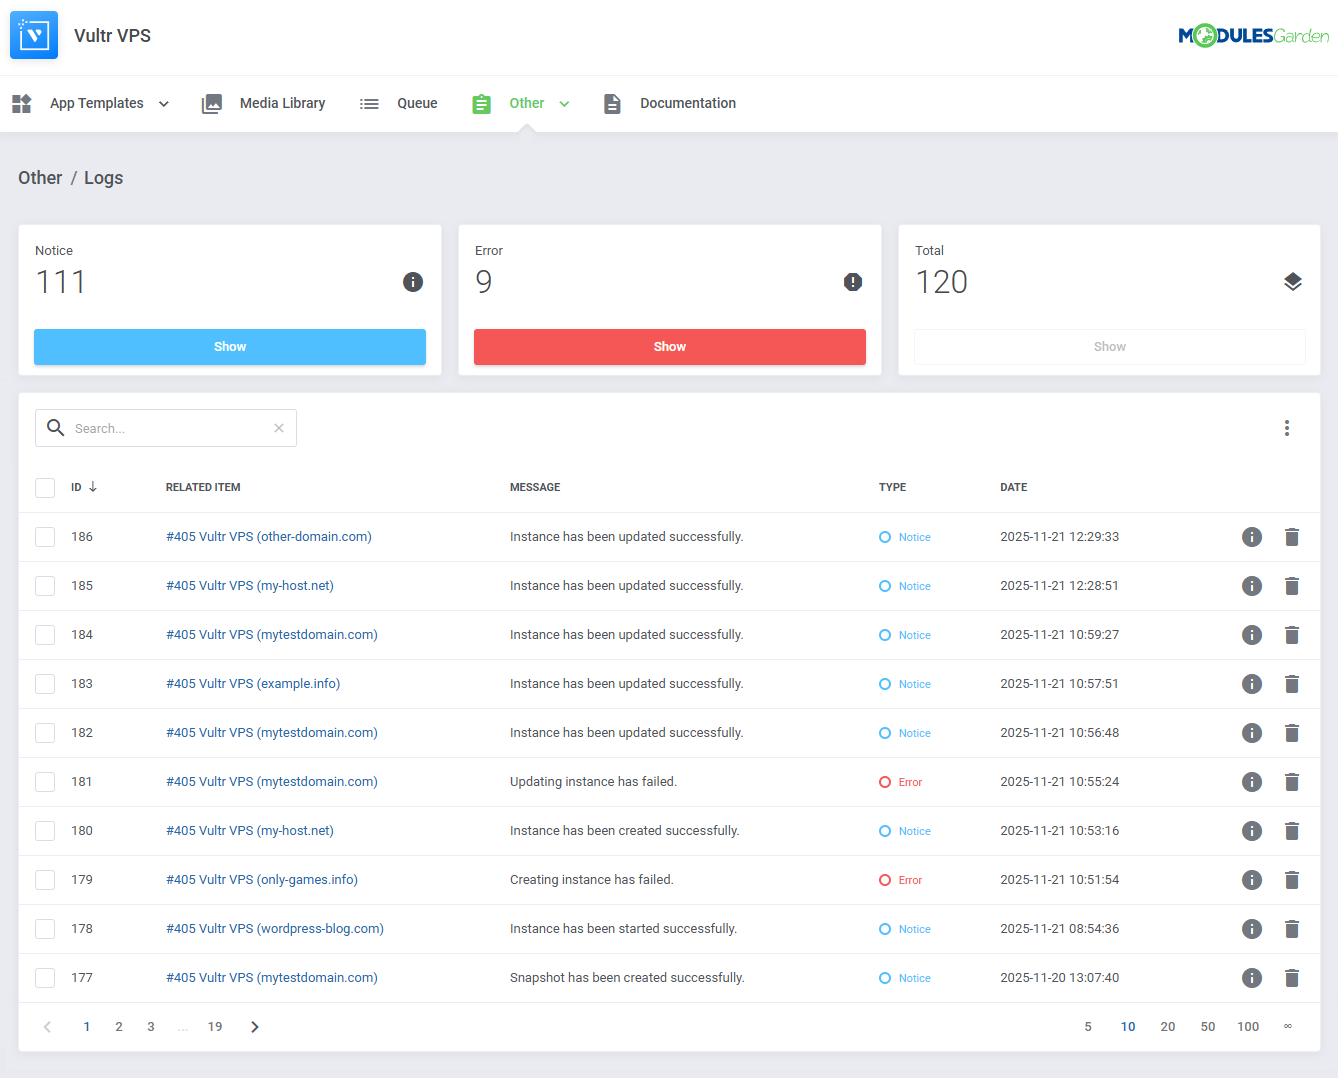The image size is (1338, 1078).
Task: Click the Notice summary info icon
Action: (x=412, y=282)
